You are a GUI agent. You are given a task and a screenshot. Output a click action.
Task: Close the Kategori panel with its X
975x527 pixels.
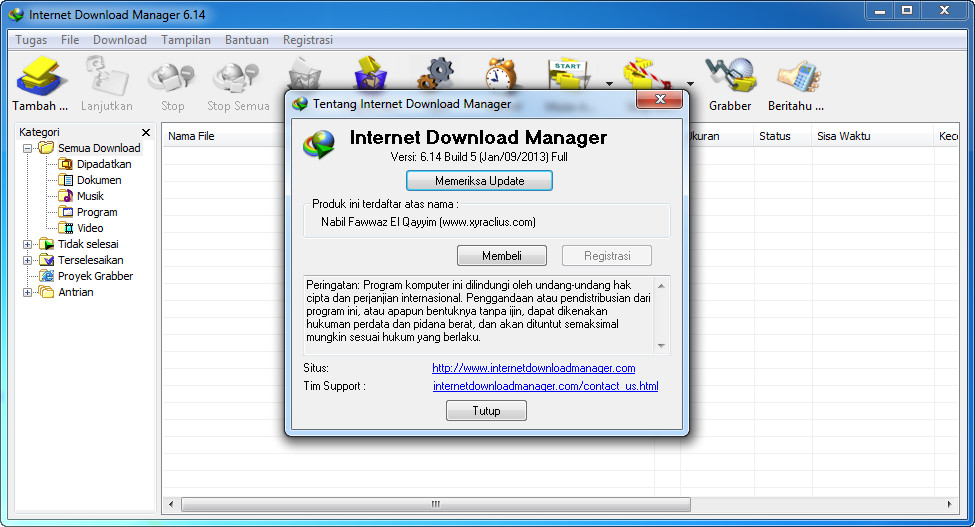click(146, 132)
